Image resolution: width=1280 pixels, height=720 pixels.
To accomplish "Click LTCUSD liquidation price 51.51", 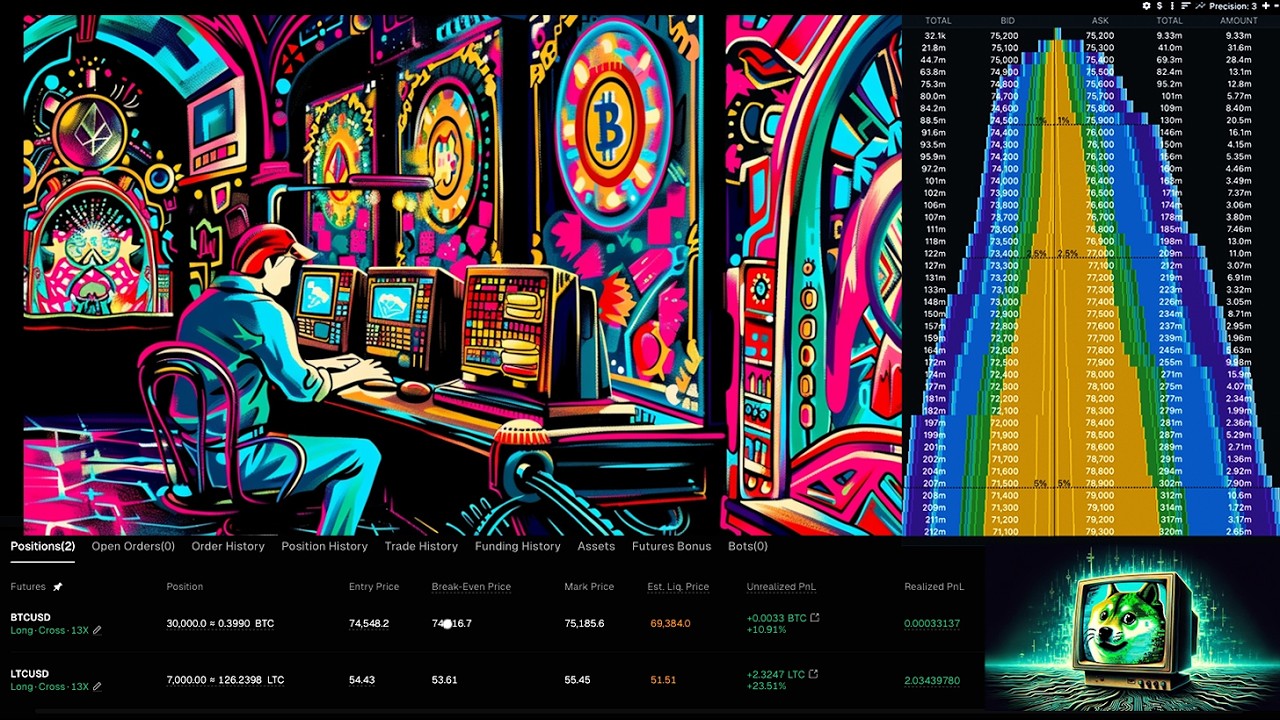I will [663, 680].
